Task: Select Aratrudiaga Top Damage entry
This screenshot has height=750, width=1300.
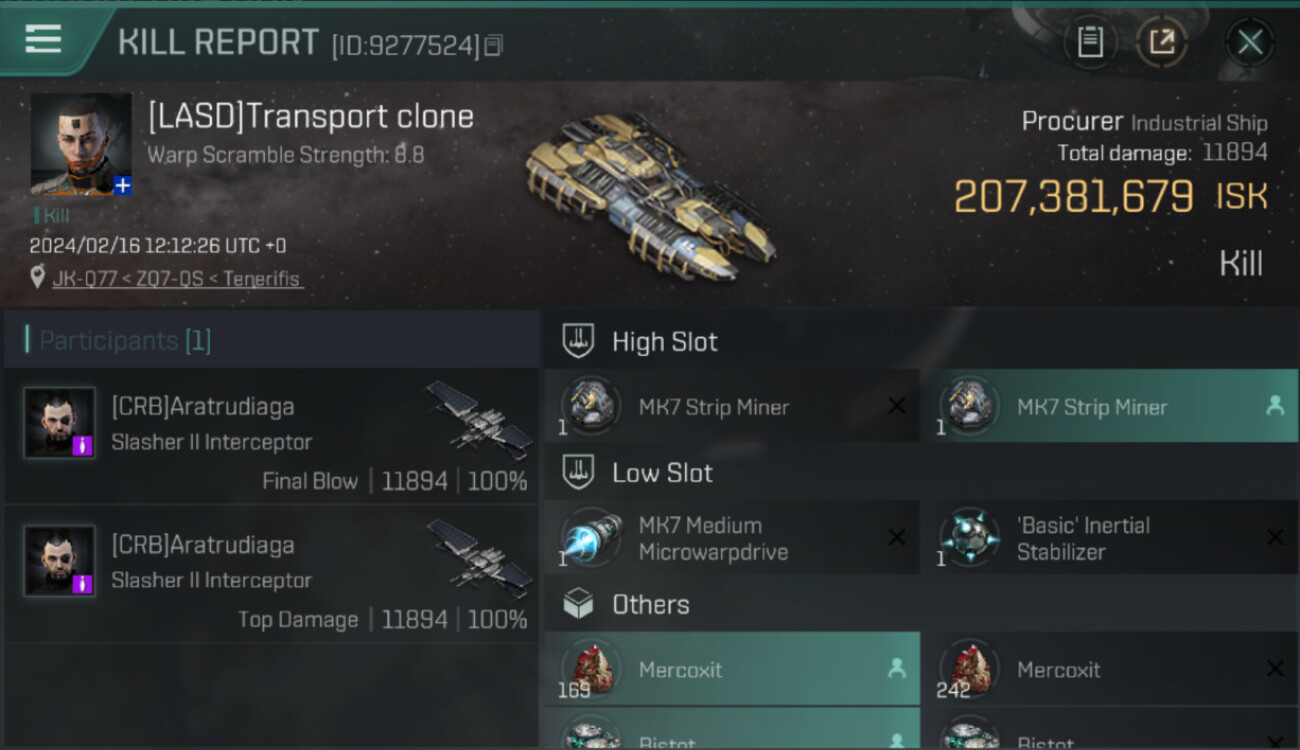Action: coord(271,574)
